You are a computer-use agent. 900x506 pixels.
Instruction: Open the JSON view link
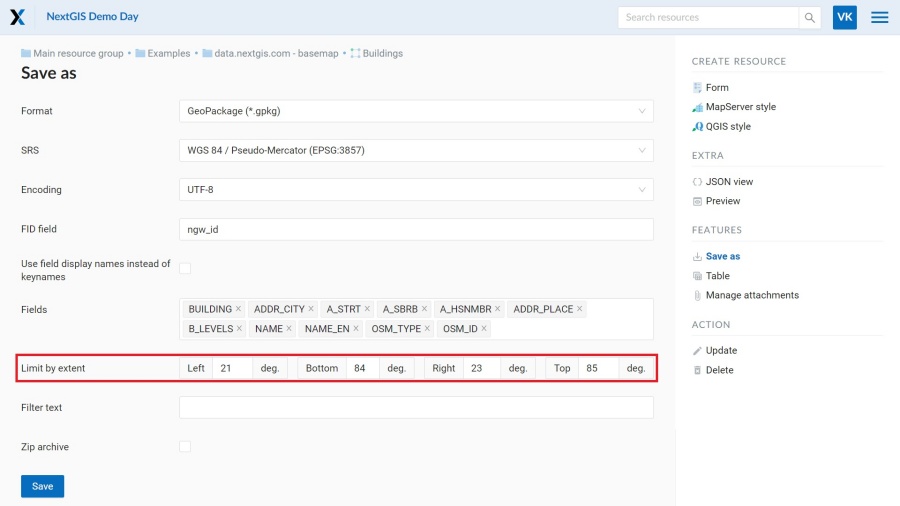point(729,181)
